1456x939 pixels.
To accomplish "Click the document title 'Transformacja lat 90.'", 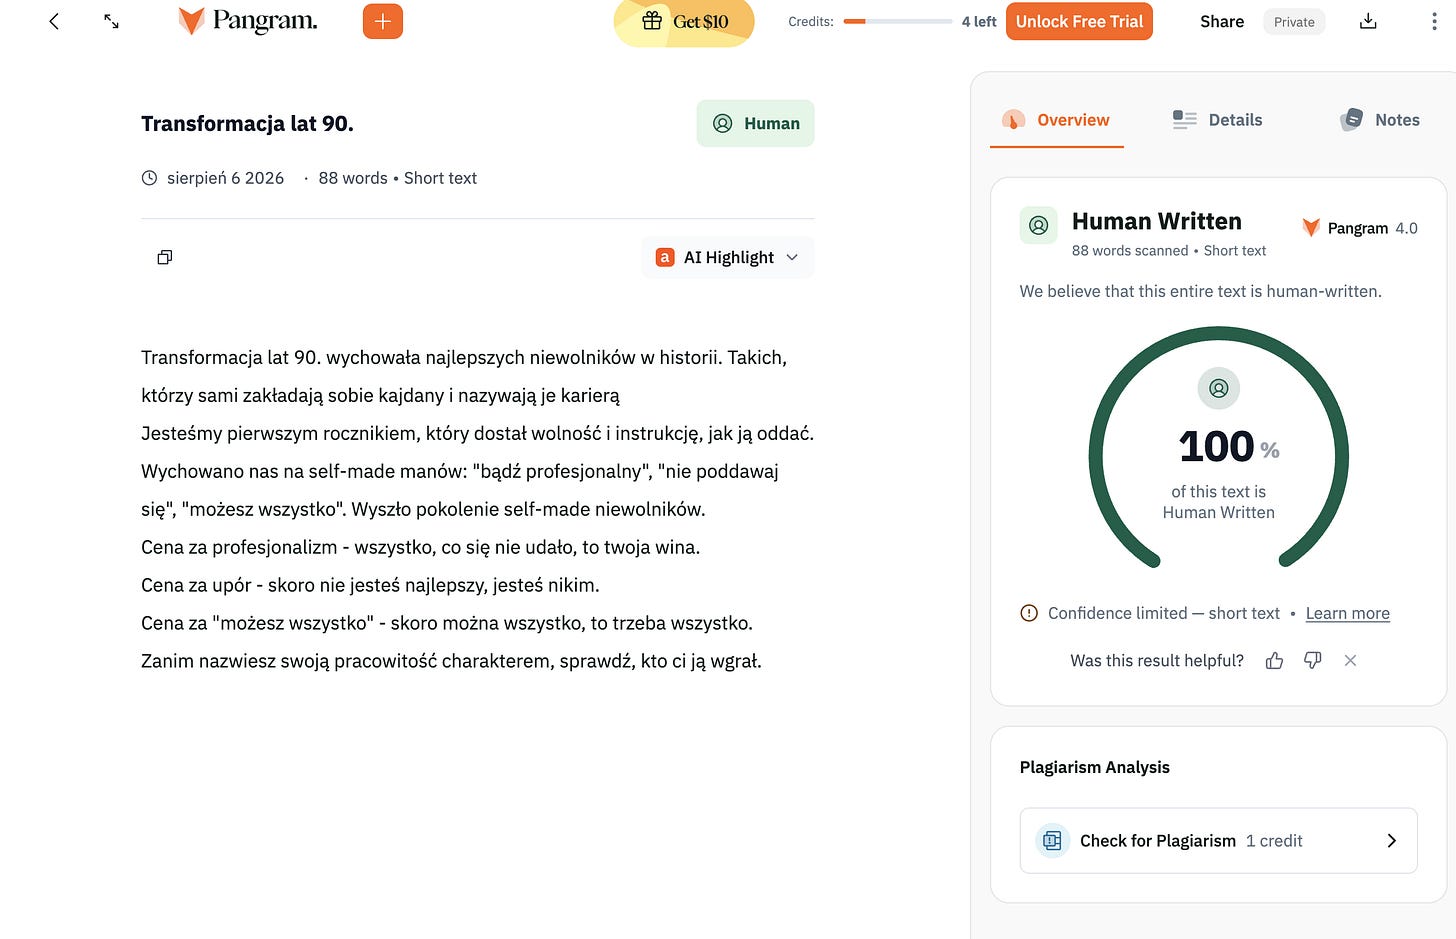I will [247, 124].
